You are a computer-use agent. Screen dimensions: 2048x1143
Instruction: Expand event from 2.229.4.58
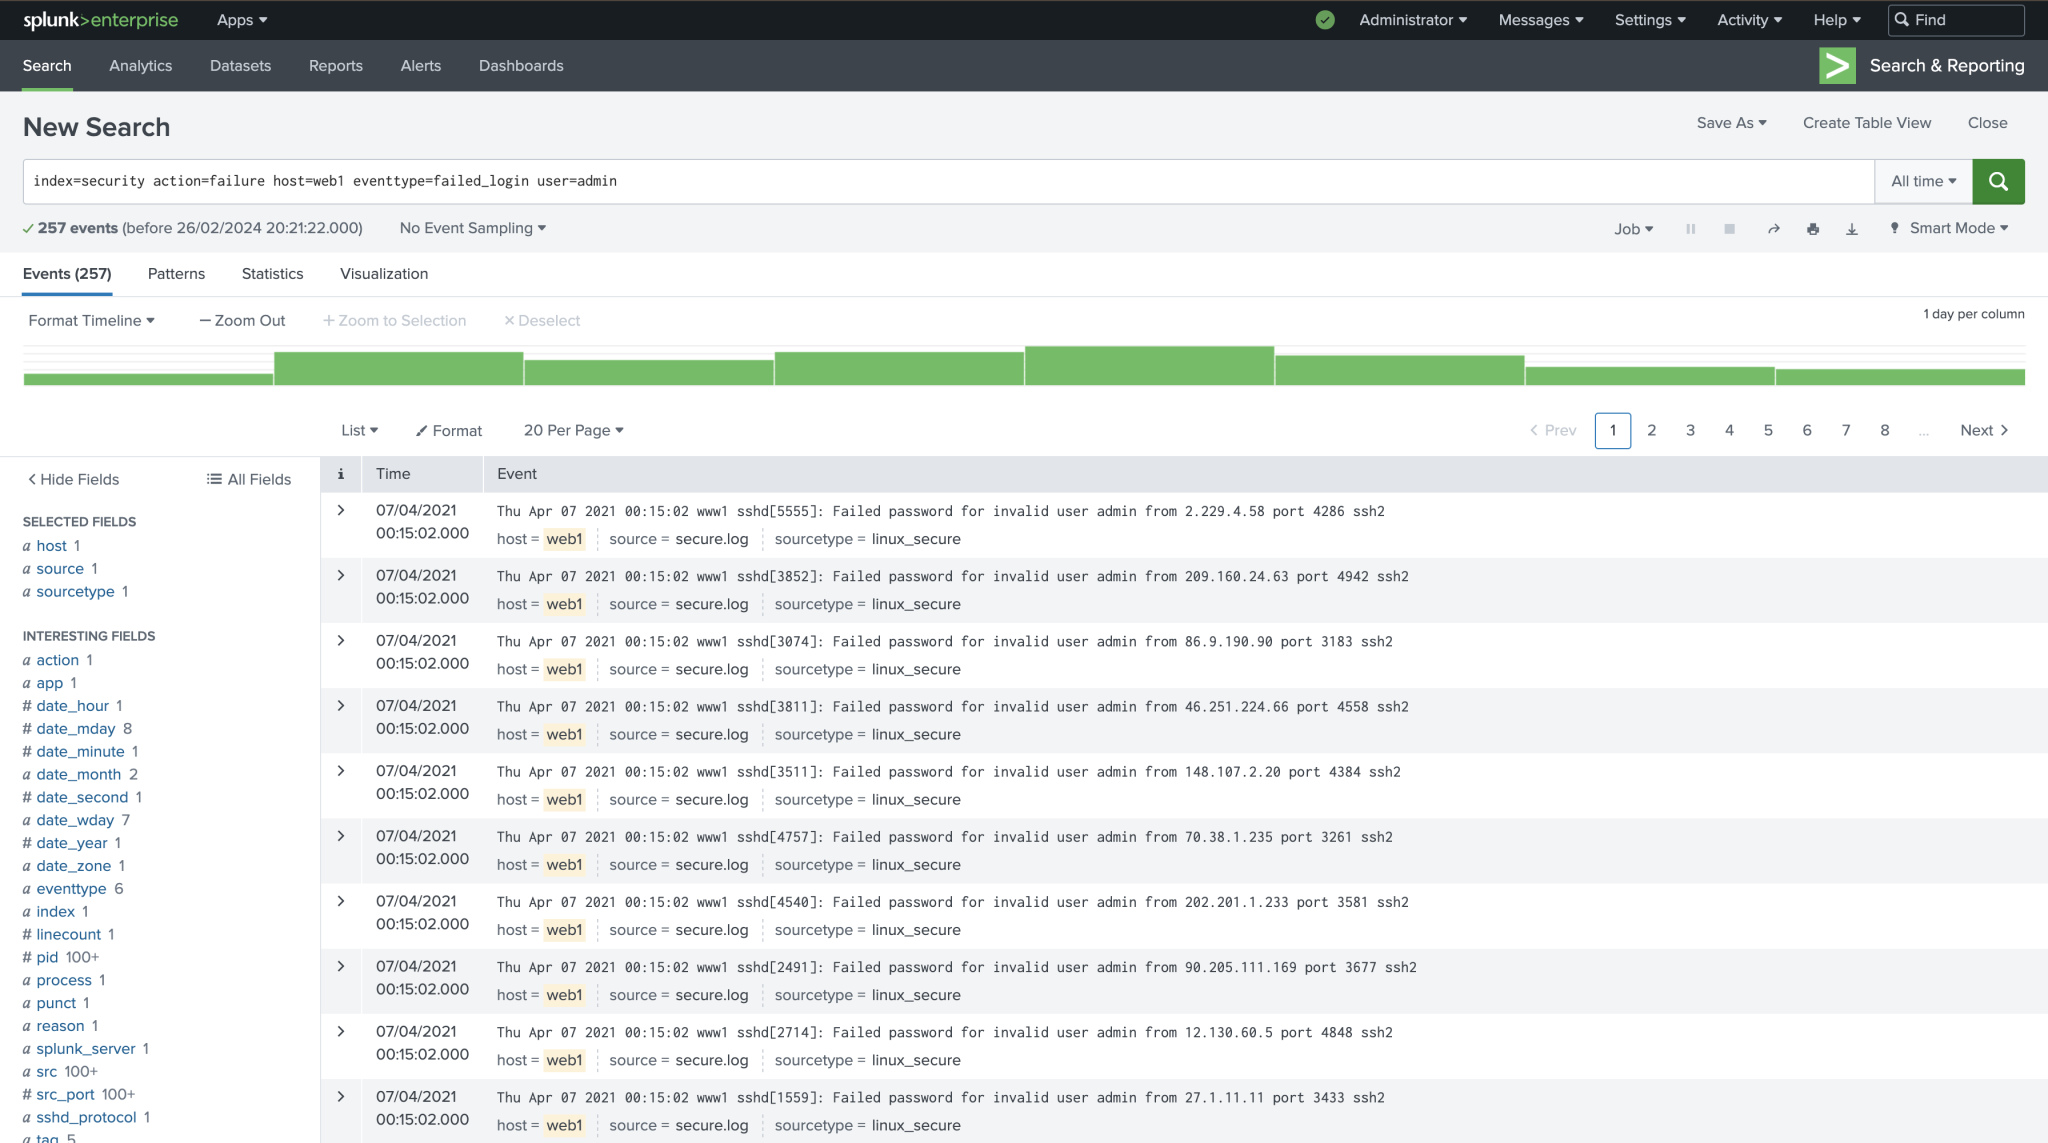click(341, 510)
